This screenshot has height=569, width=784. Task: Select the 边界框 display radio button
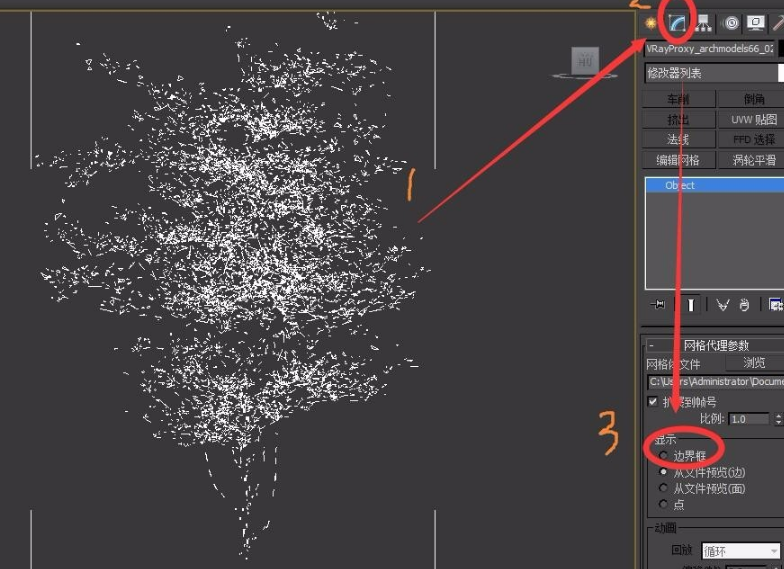(664, 456)
